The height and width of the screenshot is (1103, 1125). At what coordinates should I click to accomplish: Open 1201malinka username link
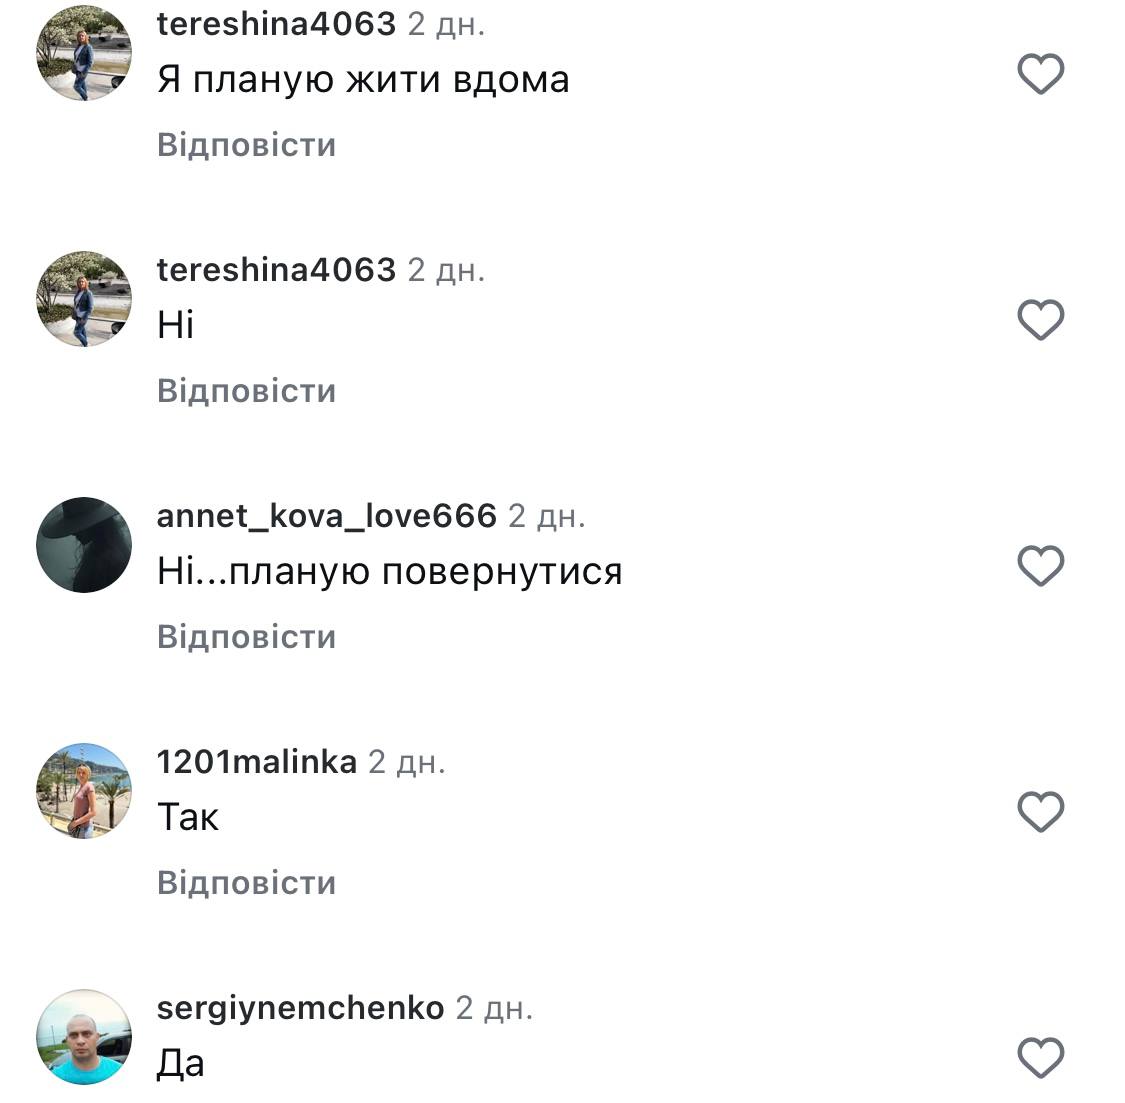(x=257, y=762)
